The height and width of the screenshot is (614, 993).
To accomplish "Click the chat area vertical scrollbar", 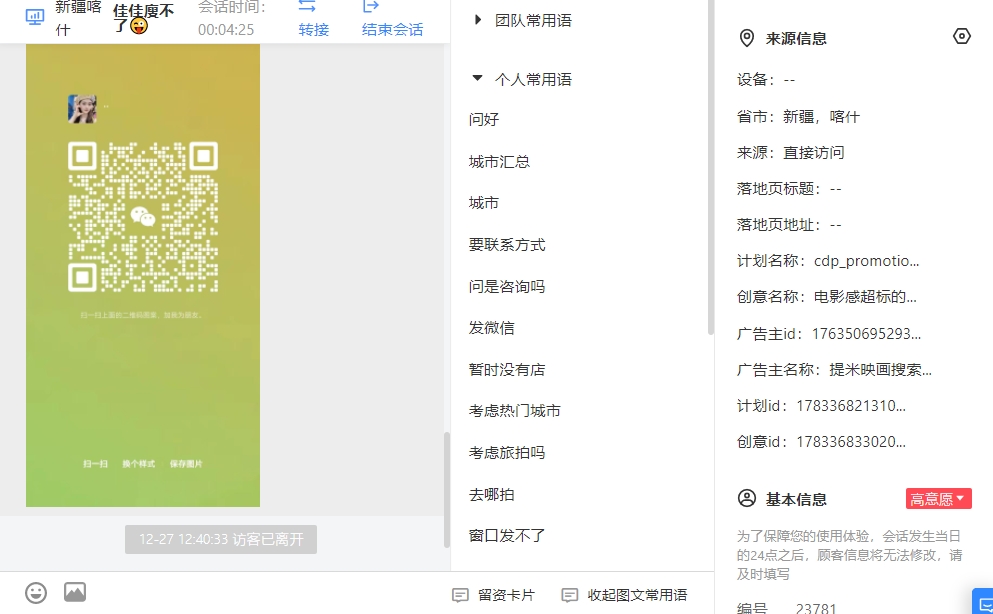I will coord(446,489).
